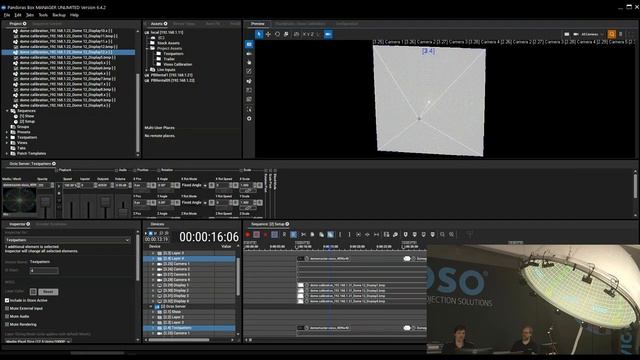
Task: Toggle the switch on the top timeline clip
Action: click(x=407, y=259)
